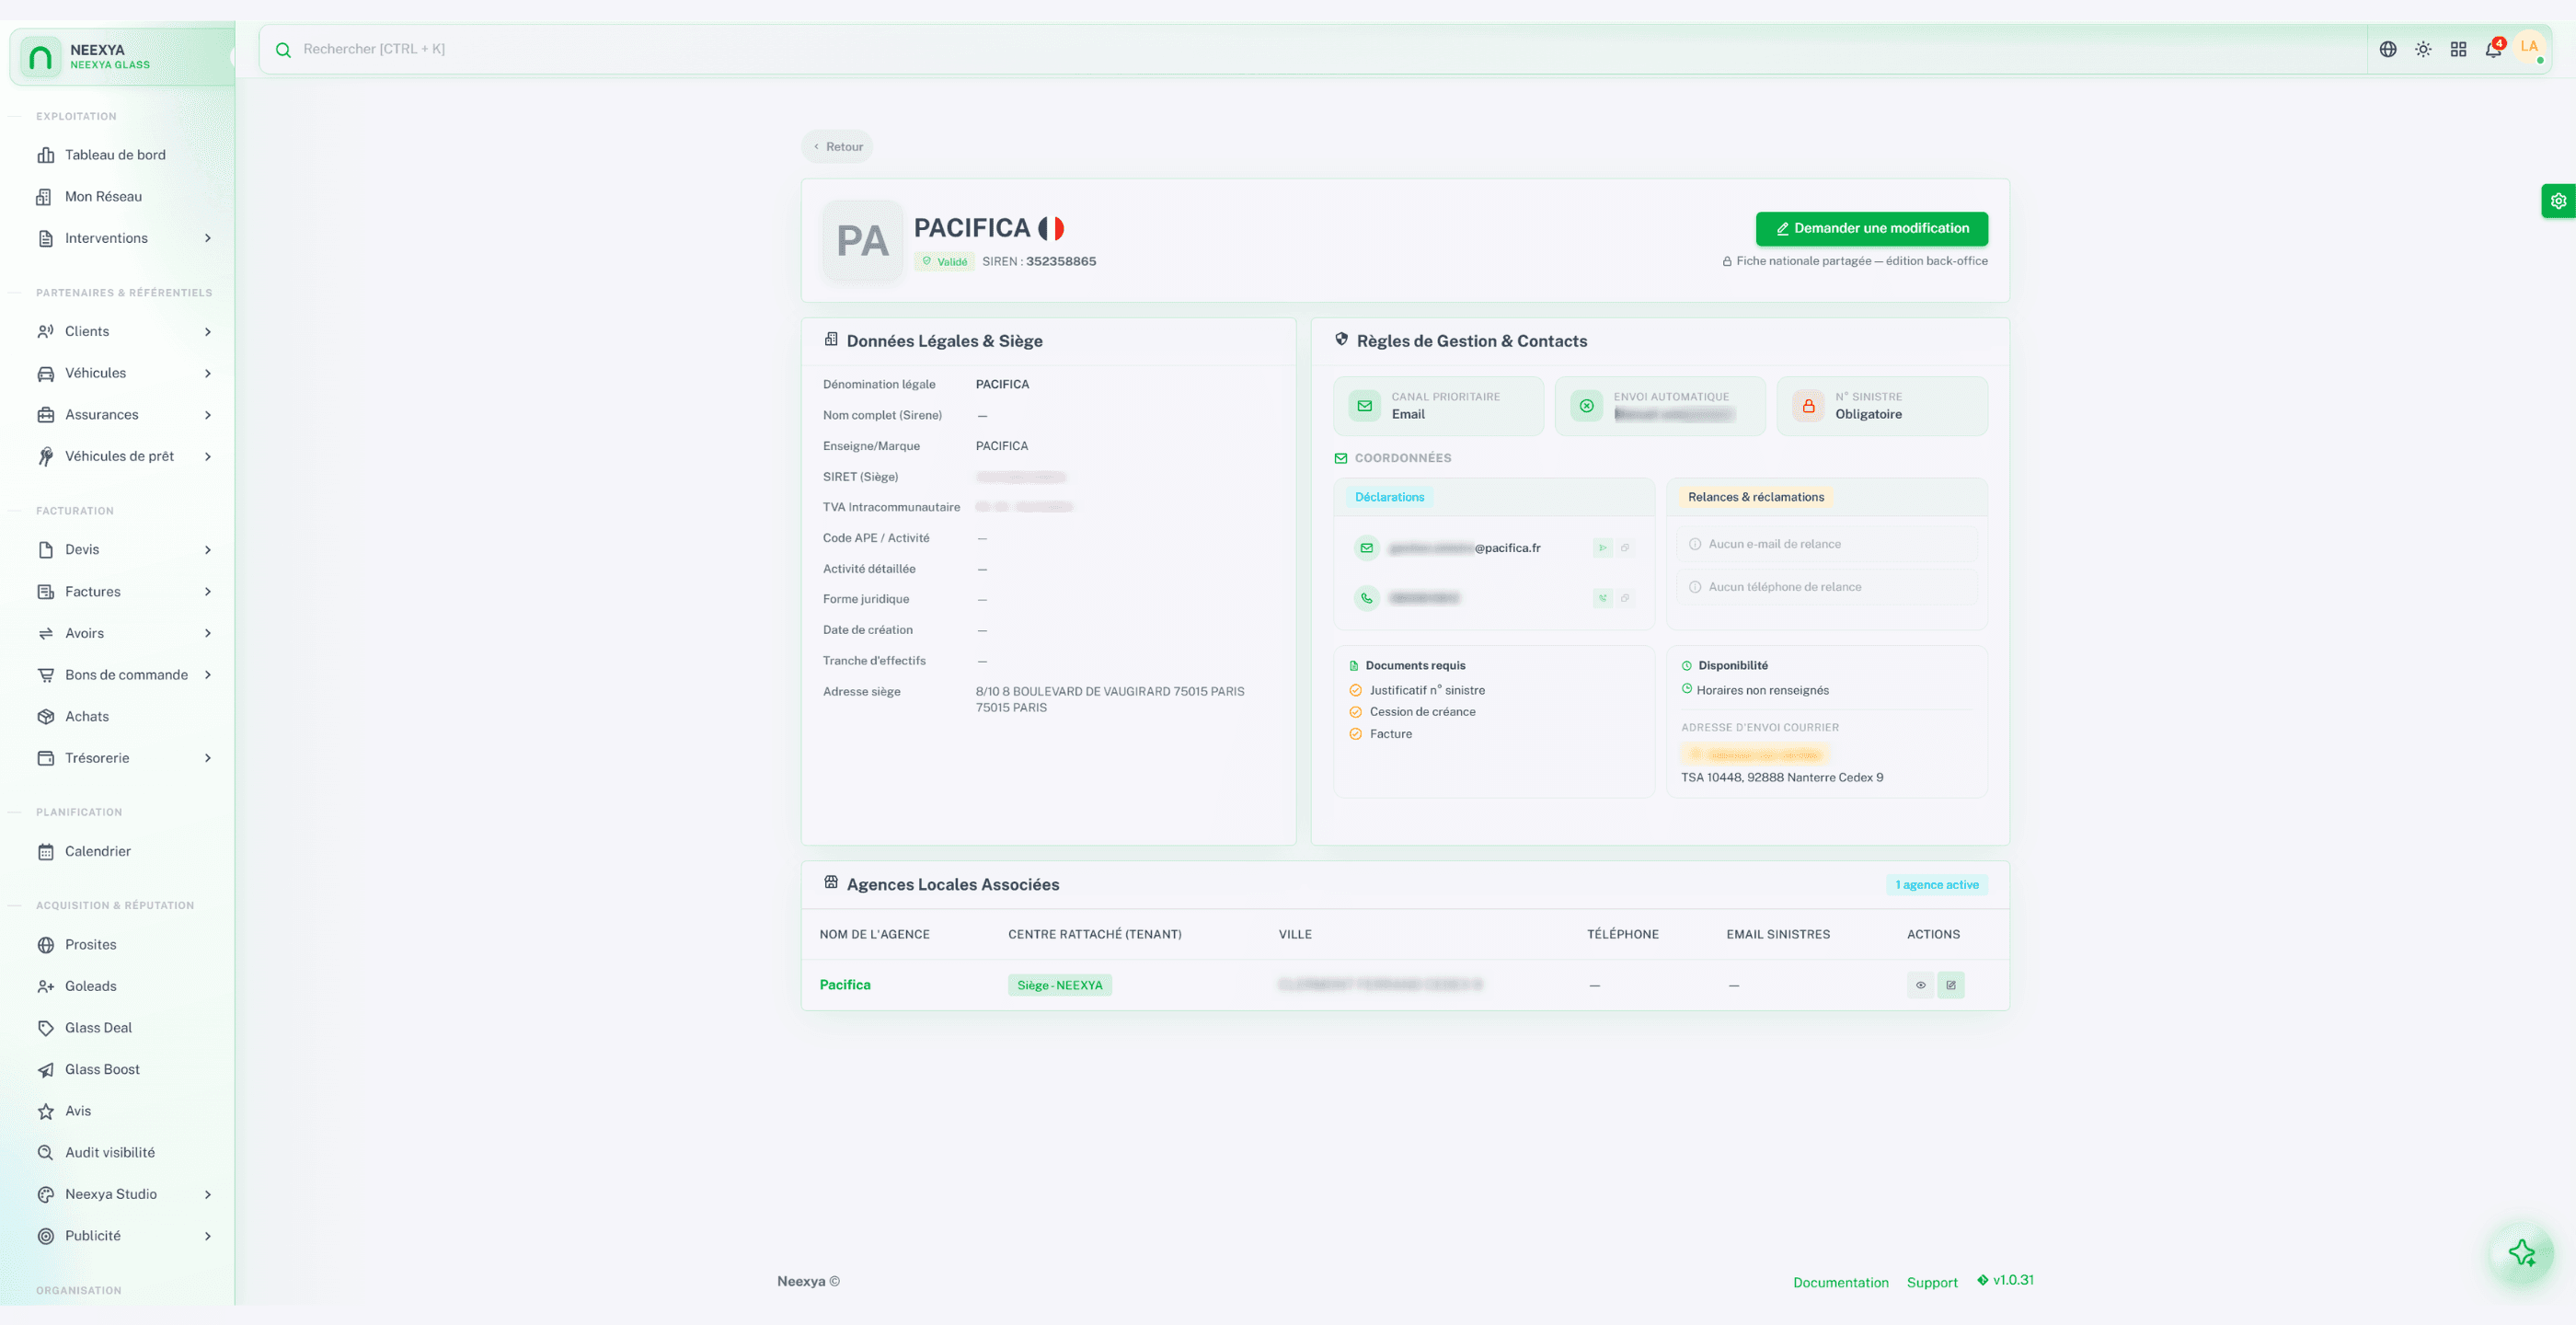The height and width of the screenshot is (1325, 2576).
Task: Expand the Nexya Studio submenu chevron
Action: pyautogui.click(x=208, y=1195)
